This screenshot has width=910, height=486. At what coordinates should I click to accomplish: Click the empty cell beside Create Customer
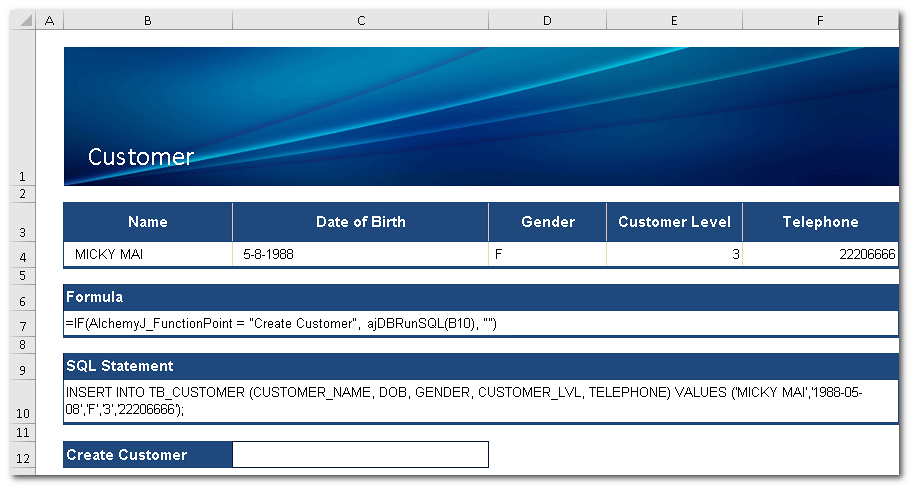pos(360,455)
